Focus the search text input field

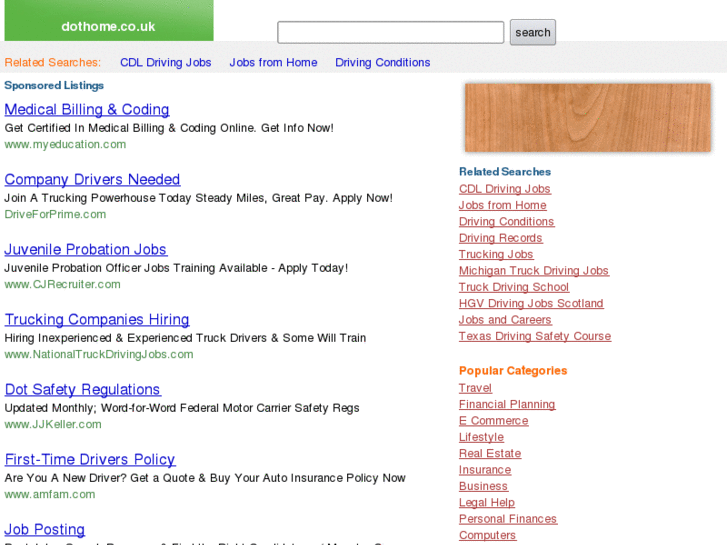click(390, 32)
